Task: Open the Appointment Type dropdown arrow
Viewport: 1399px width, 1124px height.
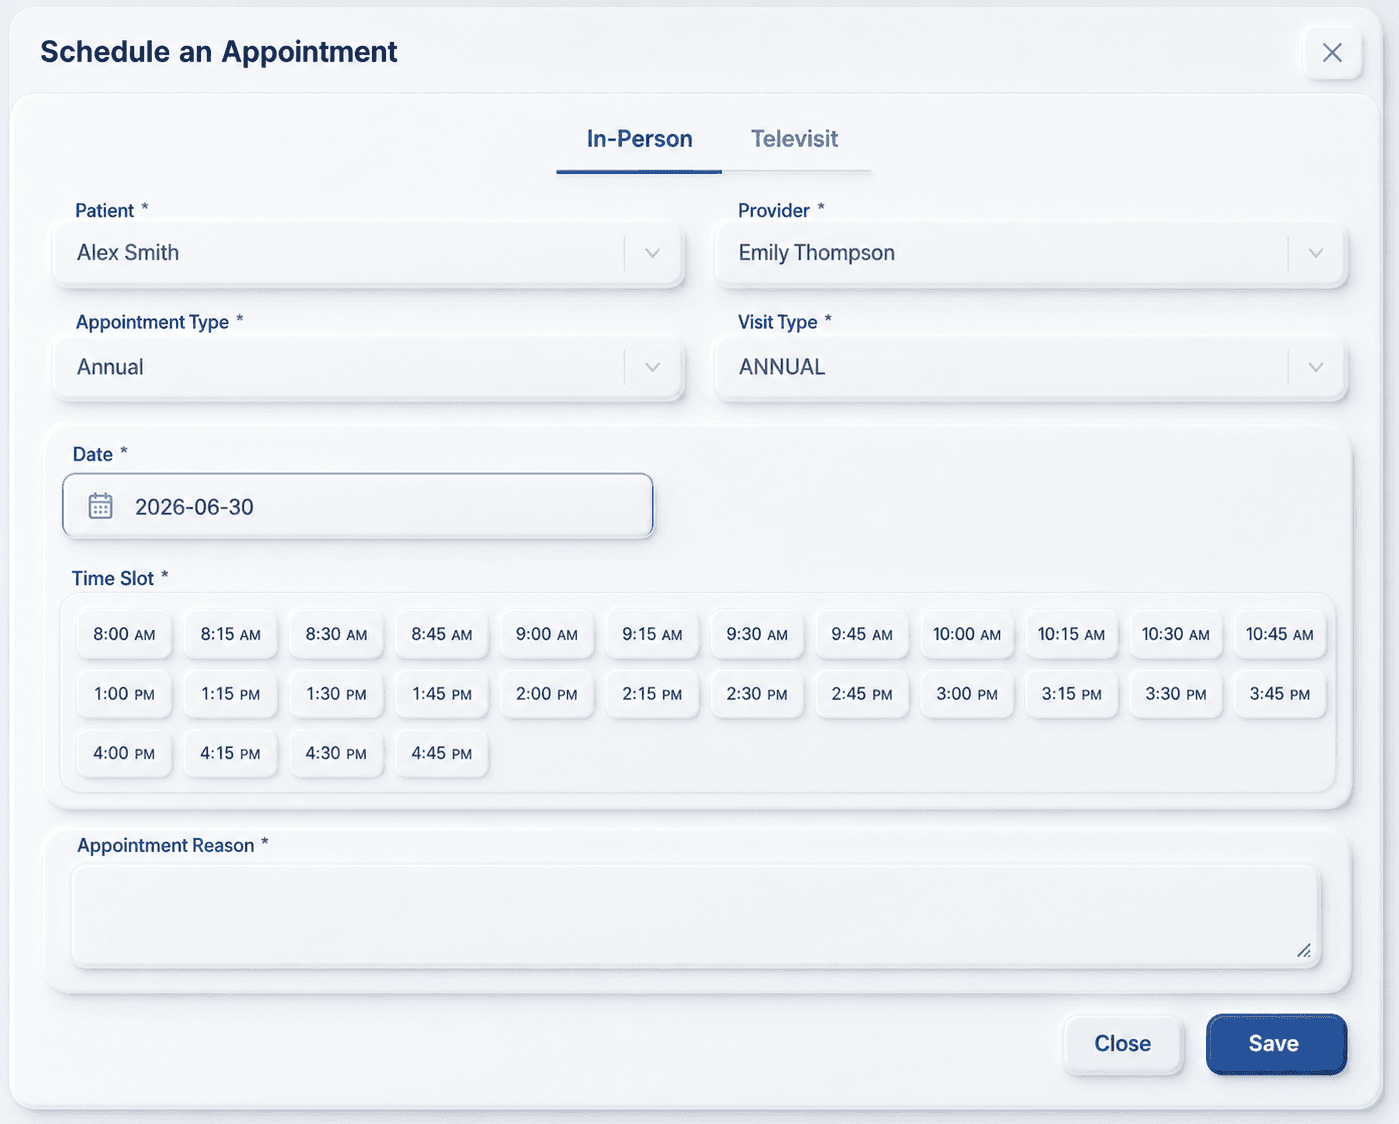Action: (652, 367)
